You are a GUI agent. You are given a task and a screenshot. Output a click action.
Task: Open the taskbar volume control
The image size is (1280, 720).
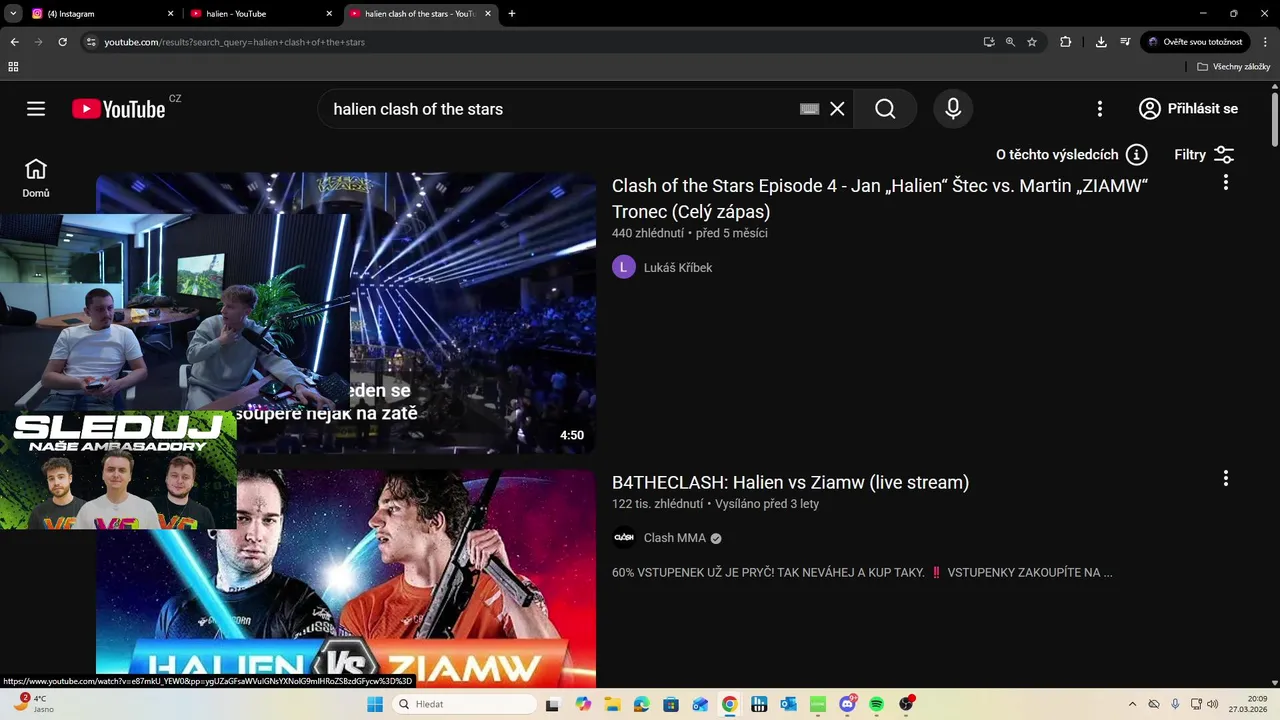pos(1213,704)
